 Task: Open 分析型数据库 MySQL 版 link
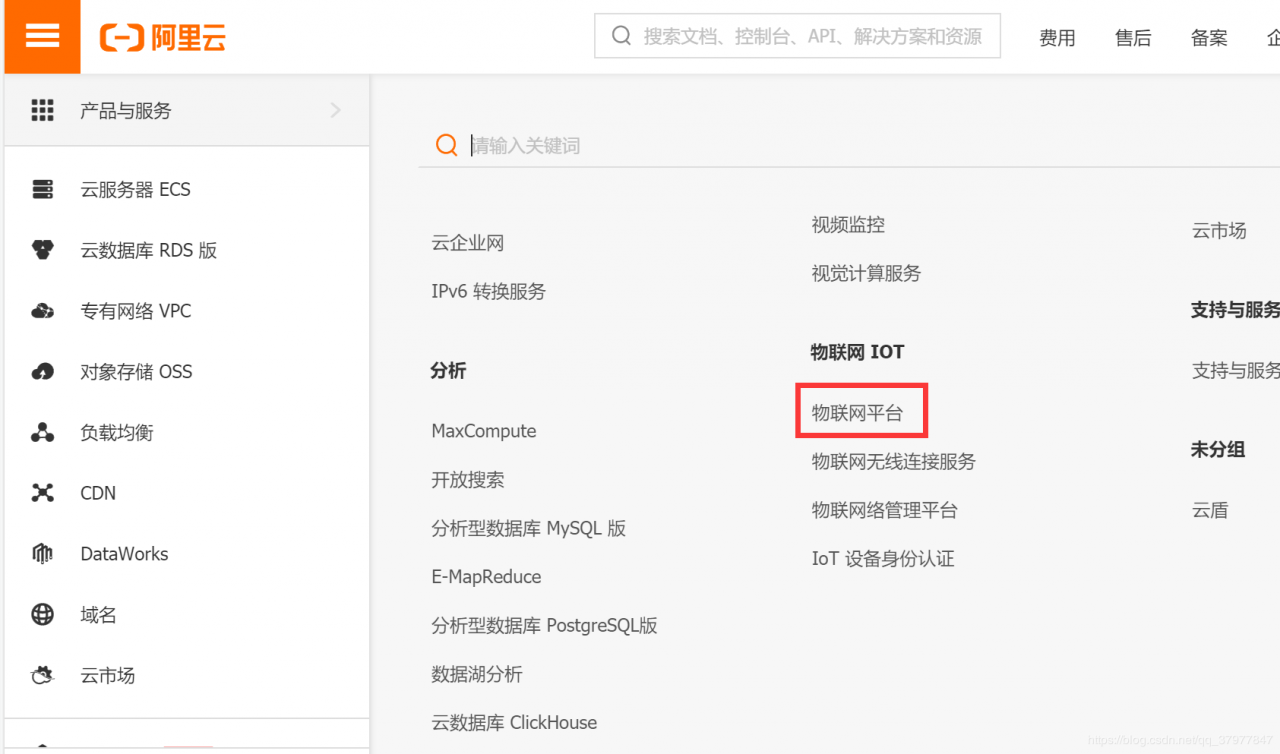tap(529, 528)
